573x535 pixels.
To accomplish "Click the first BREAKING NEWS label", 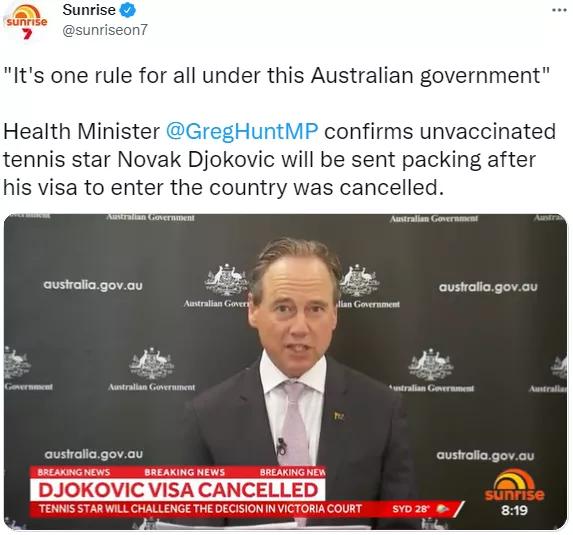I will pos(73,472).
